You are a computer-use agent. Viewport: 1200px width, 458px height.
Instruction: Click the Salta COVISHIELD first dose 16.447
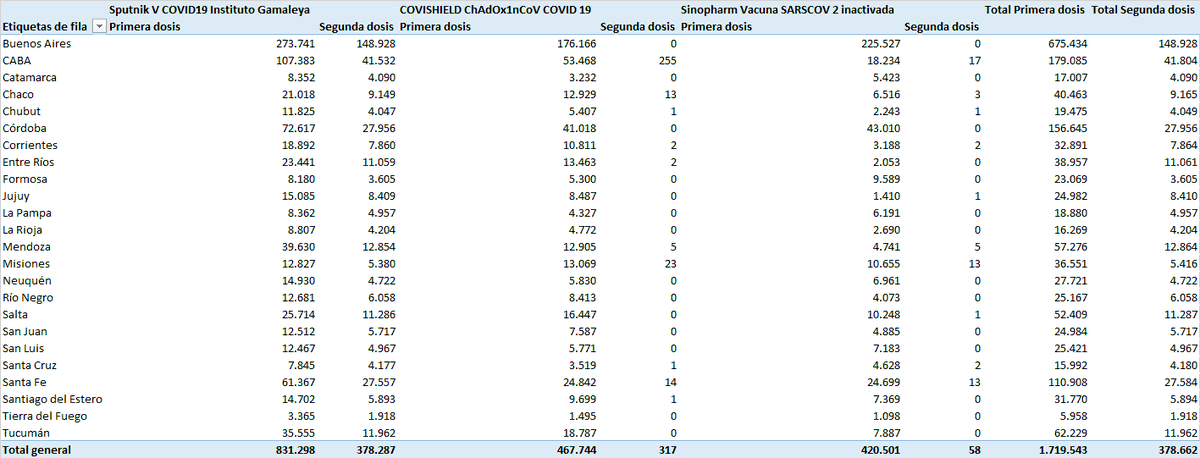tap(578, 314)
